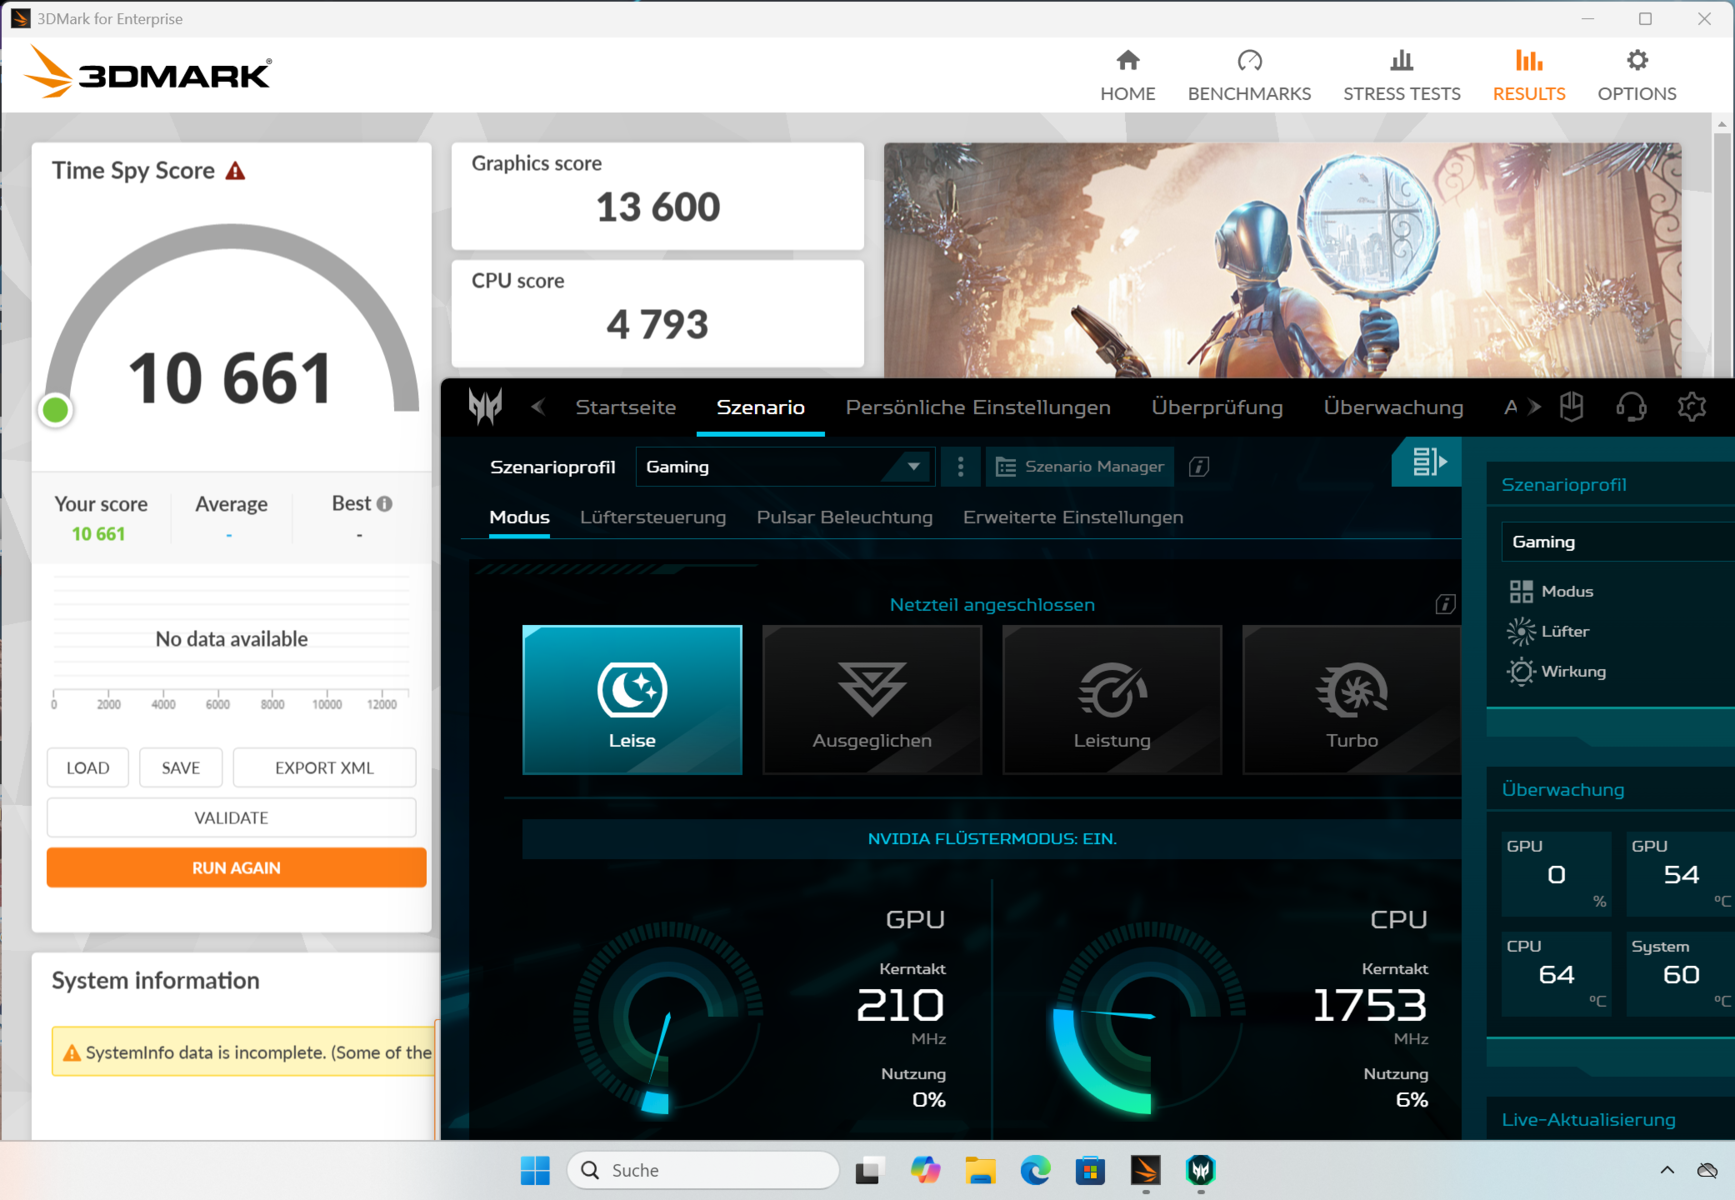Screen dimensions: 1735x1200
Task: Open the Szenarioprofil Gaming dropdown
Action: (x=785, y=467)
